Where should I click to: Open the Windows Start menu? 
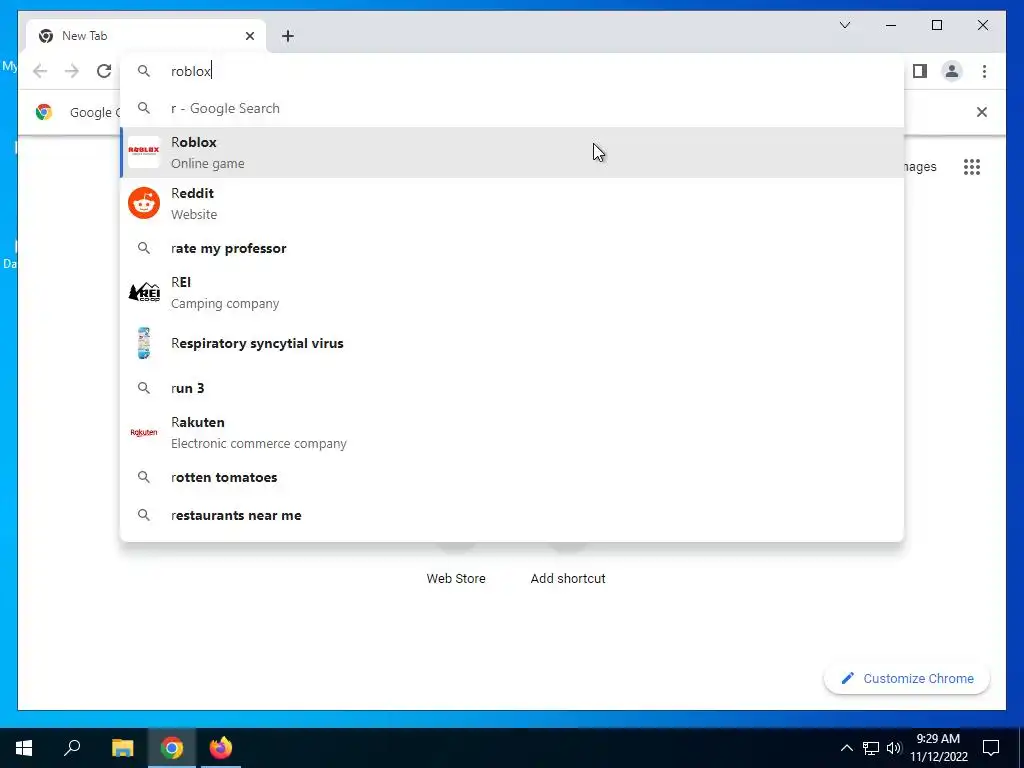tap(24, 748)
